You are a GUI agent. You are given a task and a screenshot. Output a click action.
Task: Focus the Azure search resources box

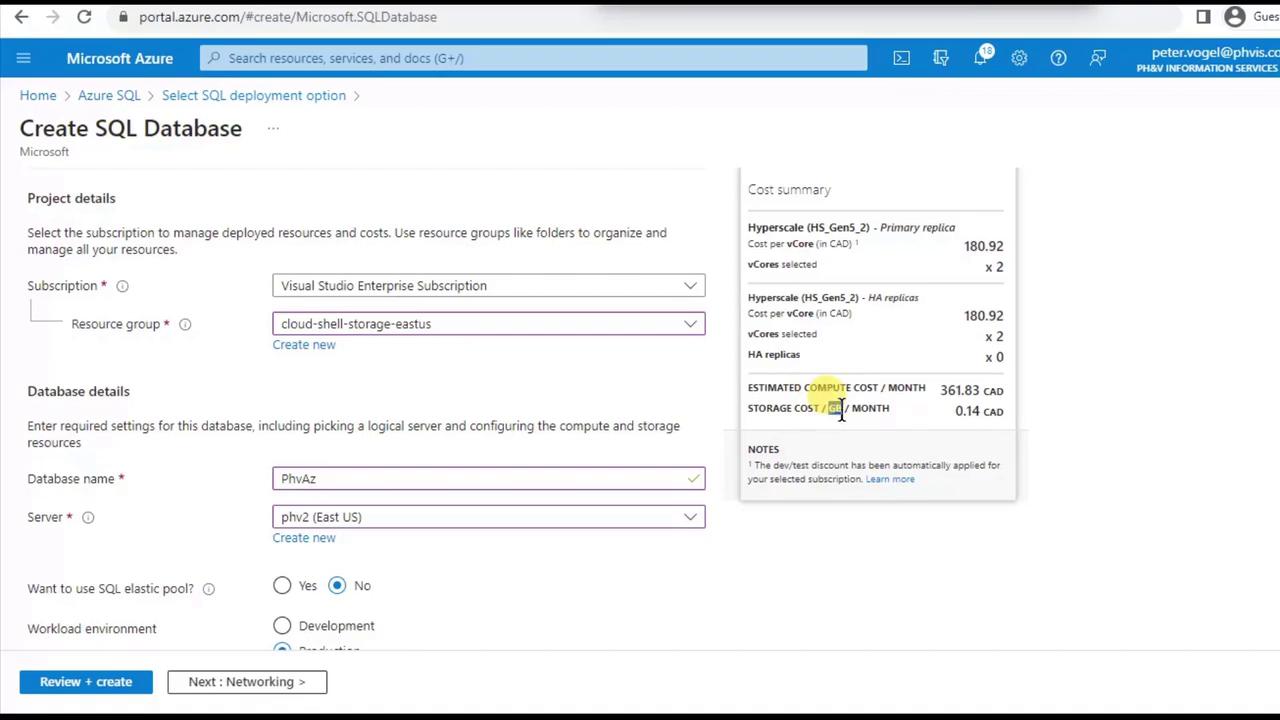[534, 58]
